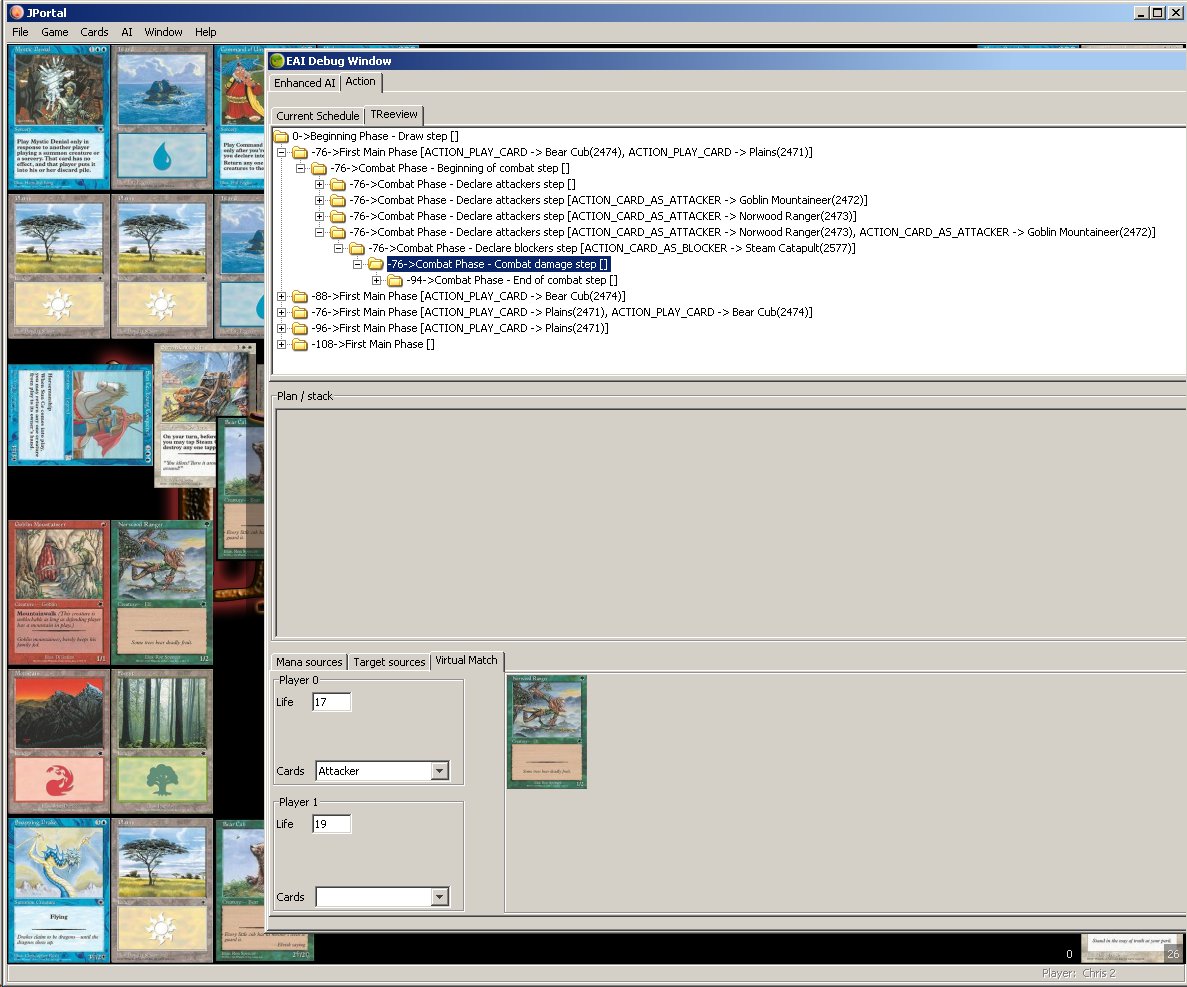Expand the -108 First Main Phase node
Image resolution: width=1187 pixels, height=987 pixels.
282,344
